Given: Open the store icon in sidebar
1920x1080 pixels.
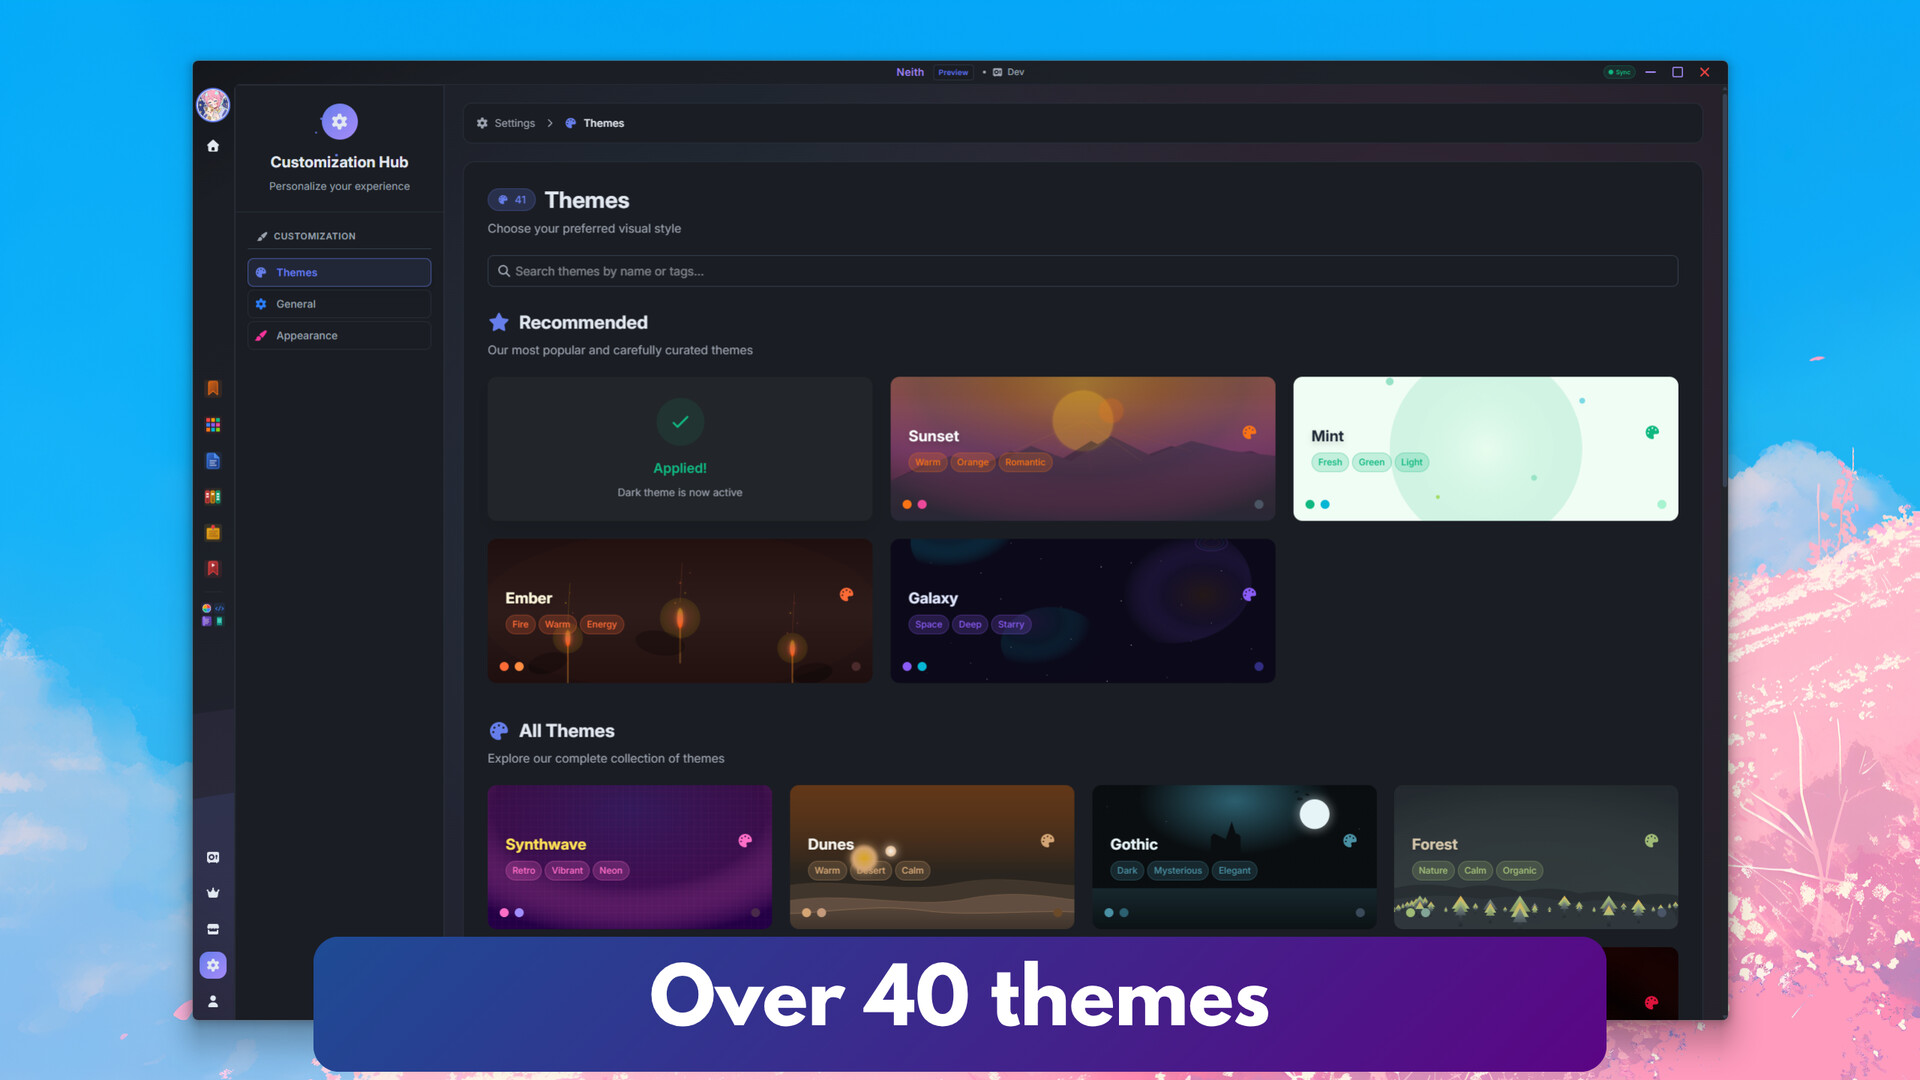Looking at the screenshot, I should click(x=213, y=929).
